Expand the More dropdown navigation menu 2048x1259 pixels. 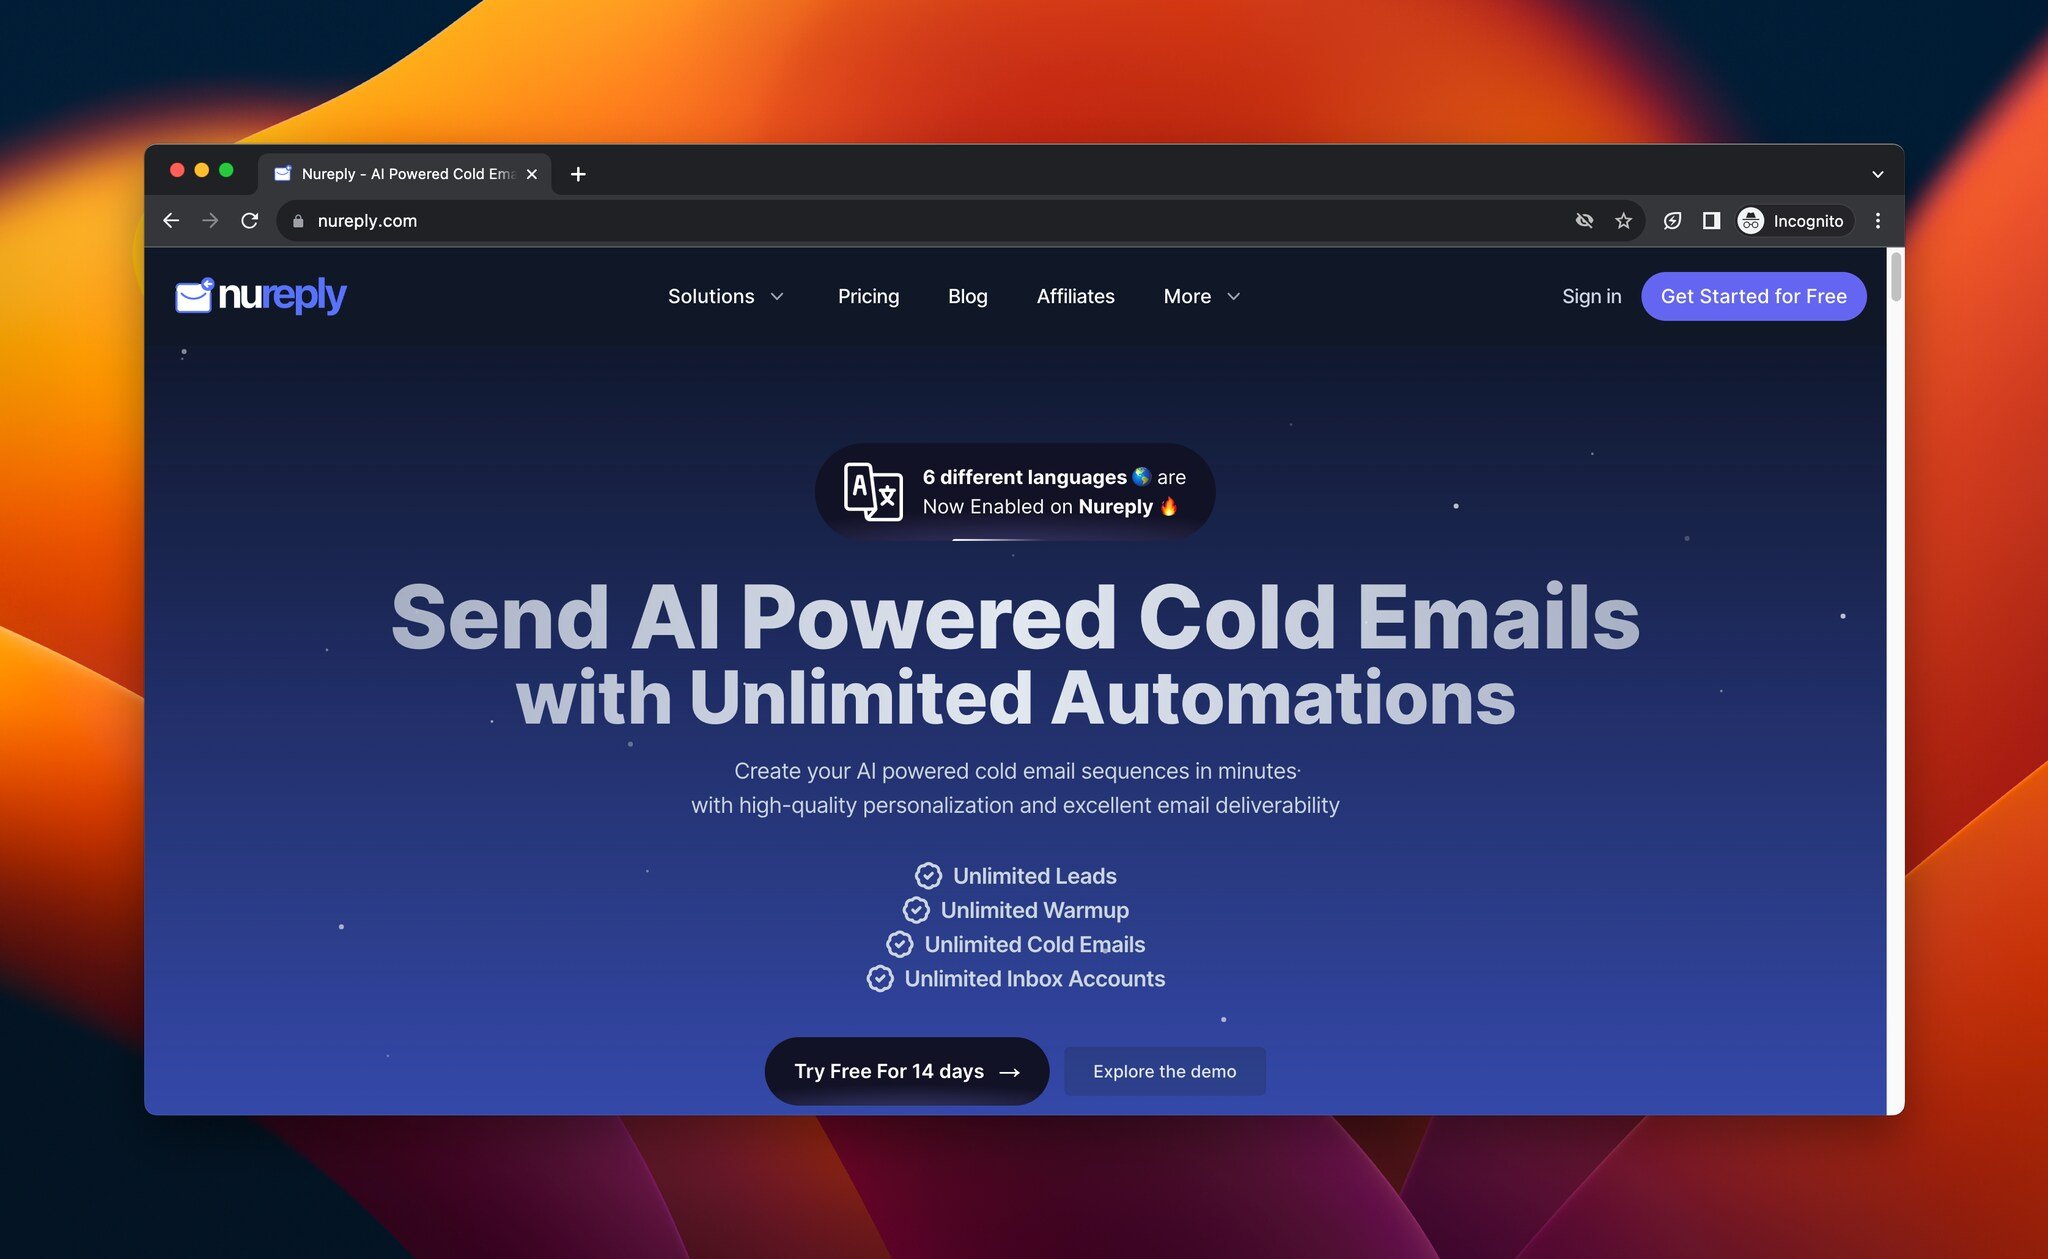click(x=1200, y=295)
